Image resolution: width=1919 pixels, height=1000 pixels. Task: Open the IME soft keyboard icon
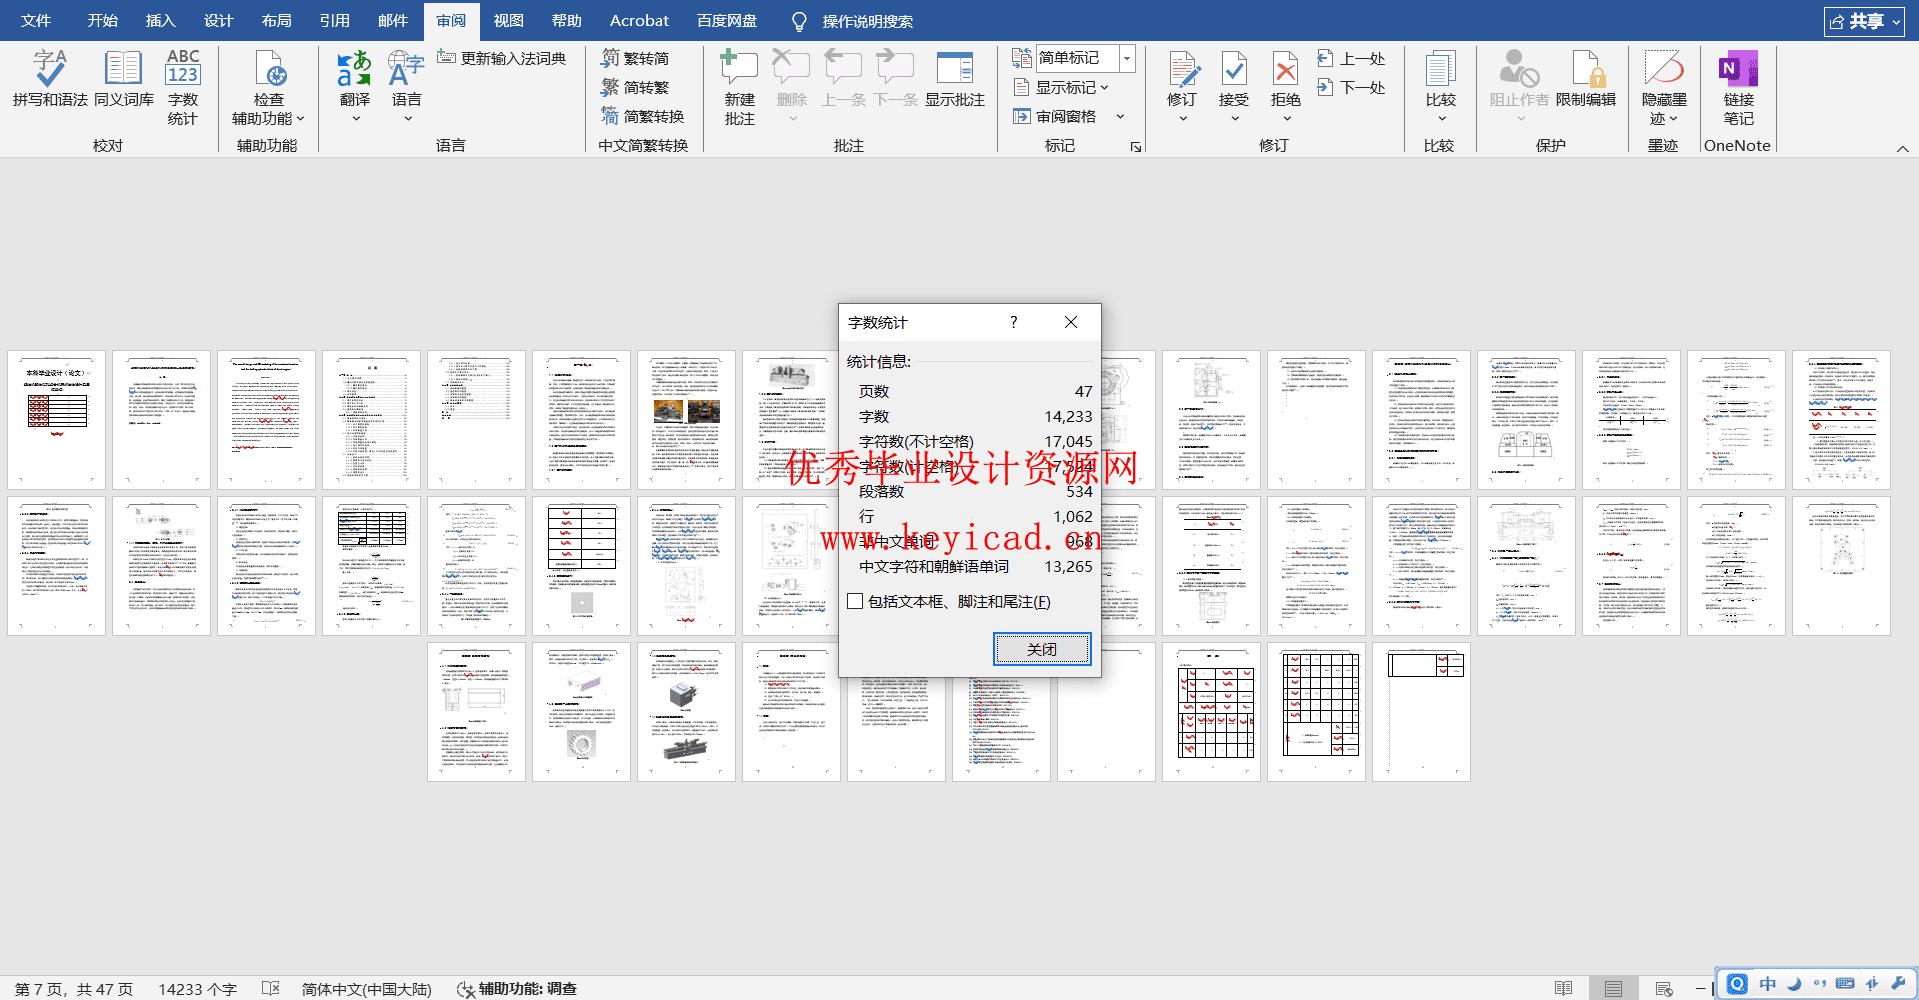coord(1846,984)
